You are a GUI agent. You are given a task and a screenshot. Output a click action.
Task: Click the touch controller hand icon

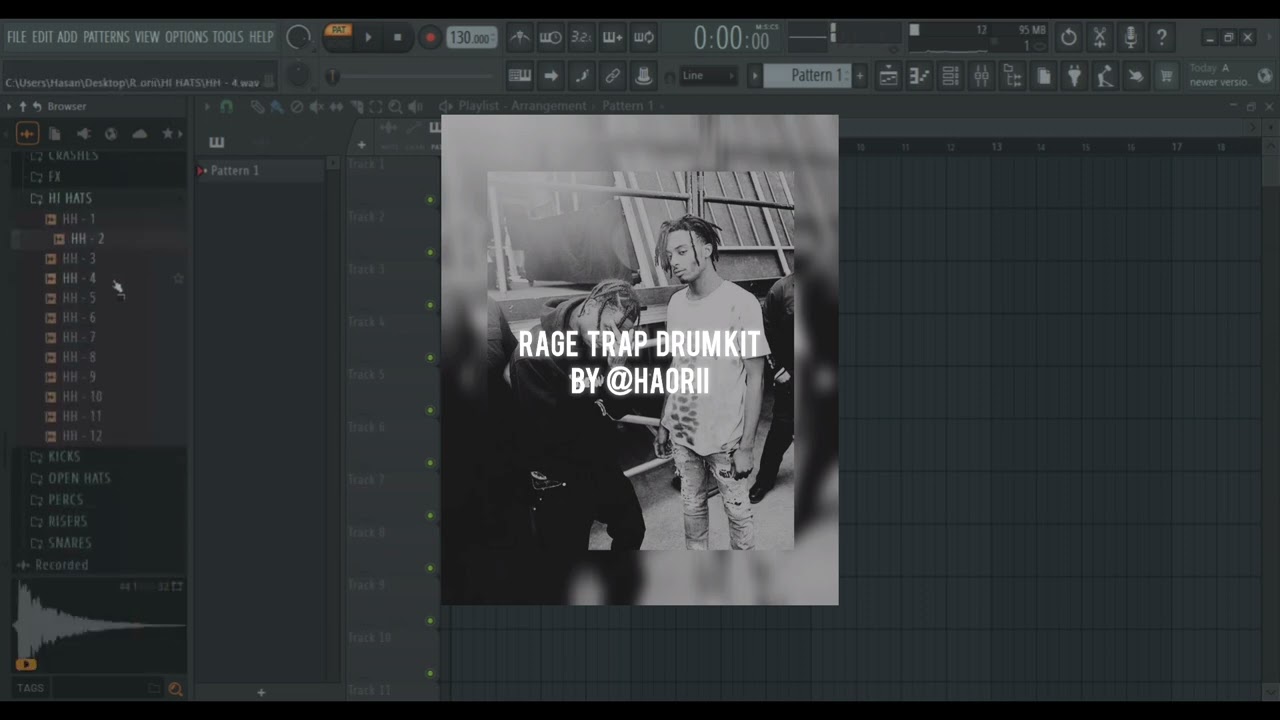(x=1136, y=76)
